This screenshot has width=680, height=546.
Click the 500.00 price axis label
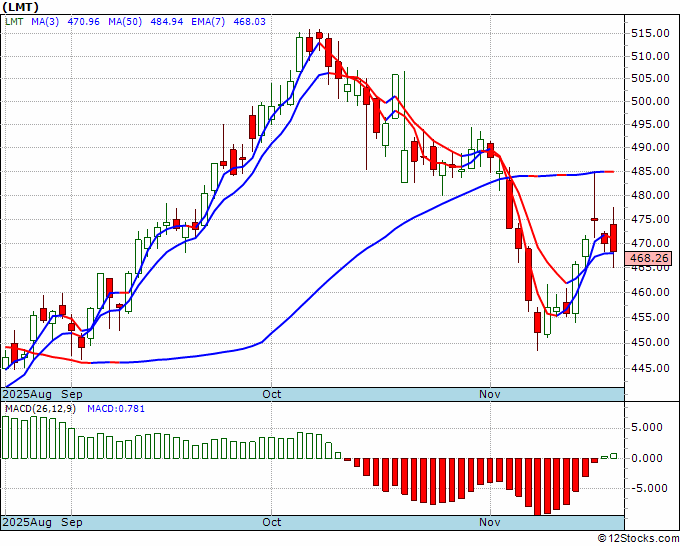pyautogui.click(x=649, y=101)
